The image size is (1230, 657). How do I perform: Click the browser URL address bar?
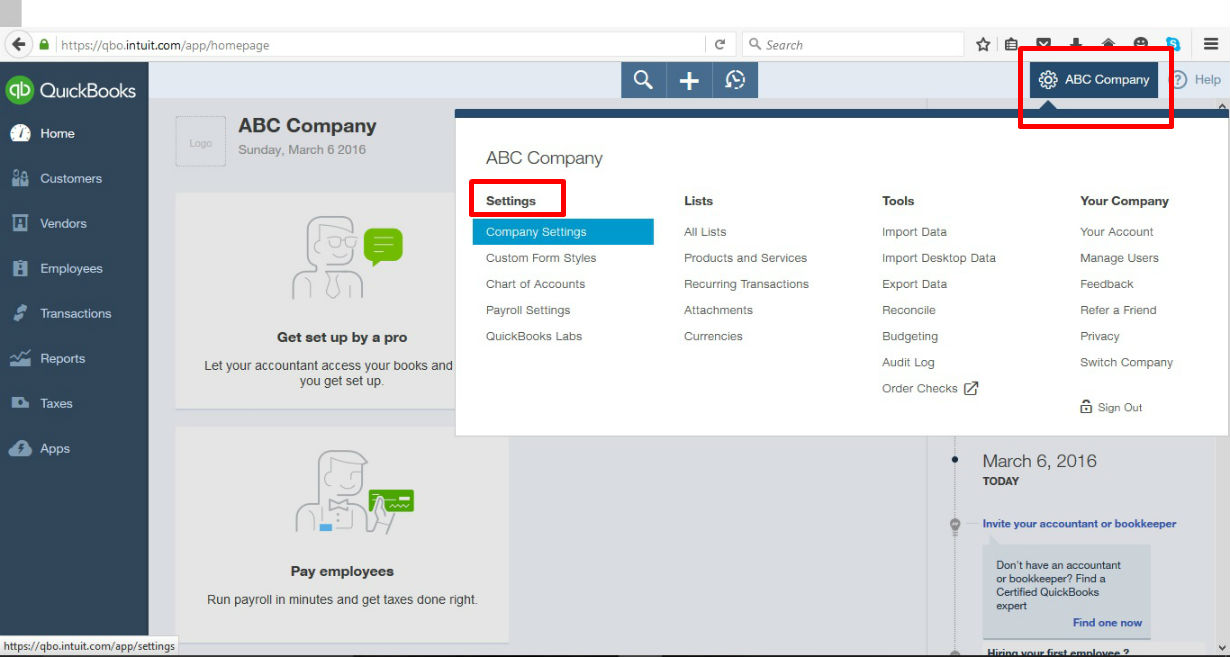[x=380, y=45]
